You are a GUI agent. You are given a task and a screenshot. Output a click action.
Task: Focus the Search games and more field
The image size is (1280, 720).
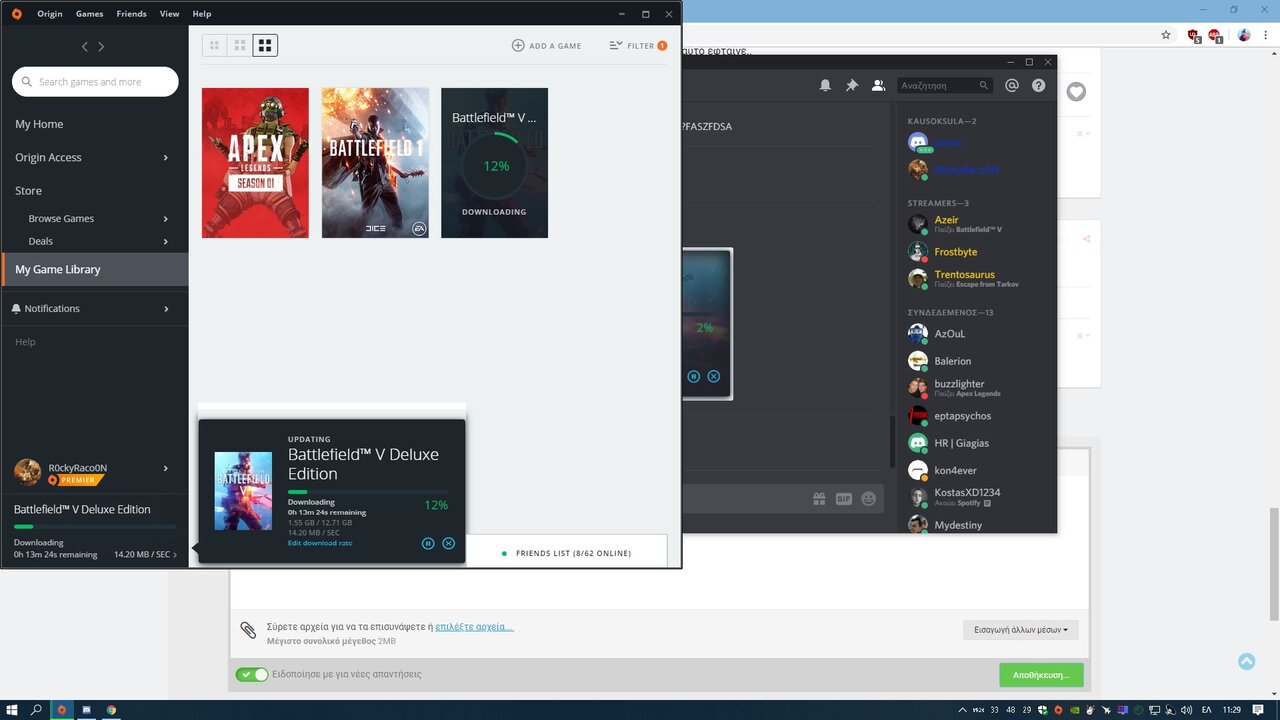95,82
